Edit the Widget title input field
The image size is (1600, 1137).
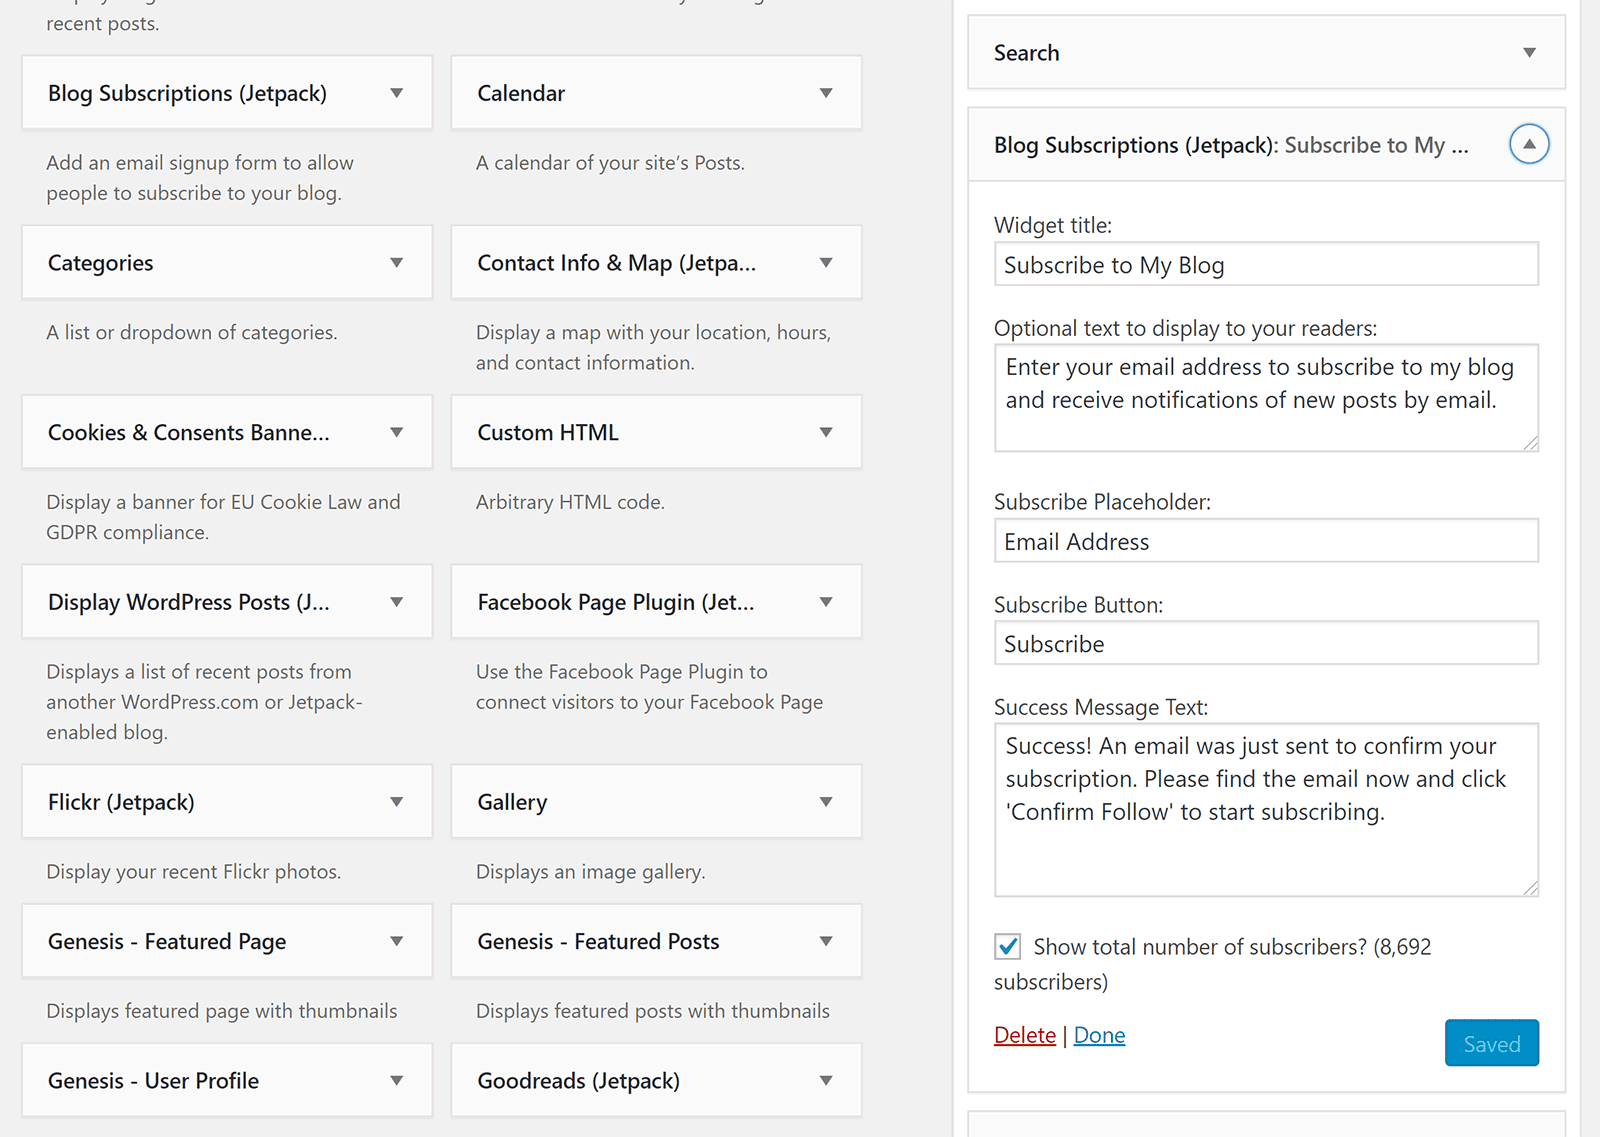(x=1266, y=264)
